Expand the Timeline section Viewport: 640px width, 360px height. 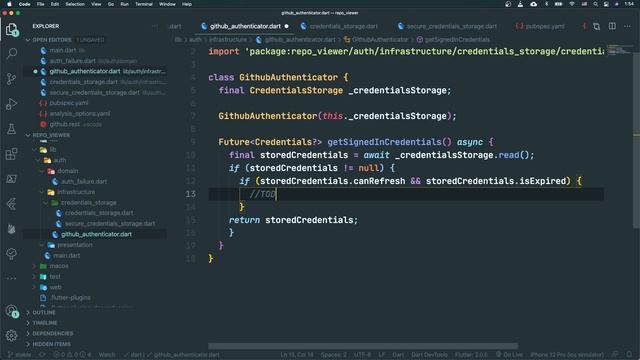click(x=44, y=323)
